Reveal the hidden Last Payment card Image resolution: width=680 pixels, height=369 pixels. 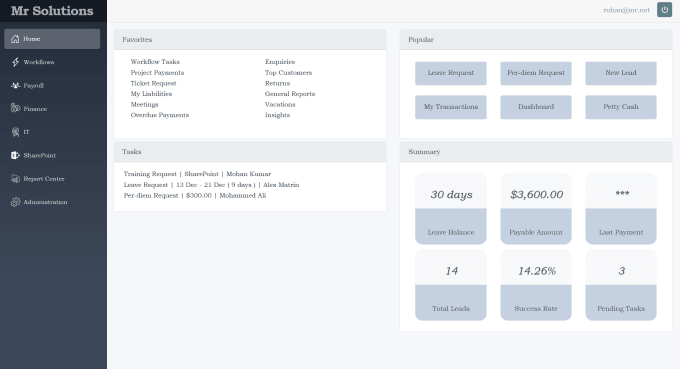pyautogui.click(x=621, y=209)
